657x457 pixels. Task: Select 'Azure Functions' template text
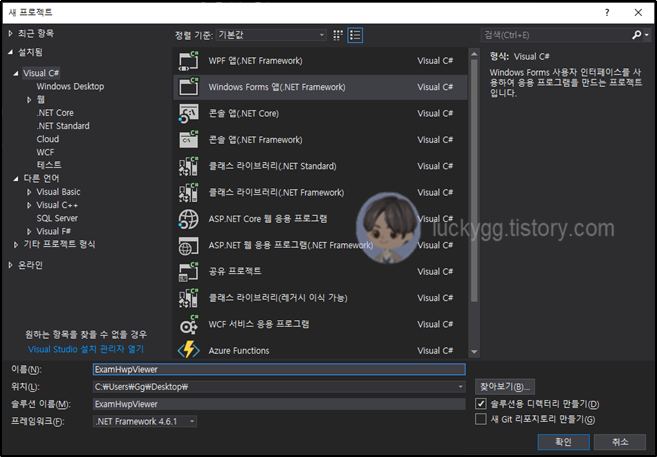[x=239, y=351]
